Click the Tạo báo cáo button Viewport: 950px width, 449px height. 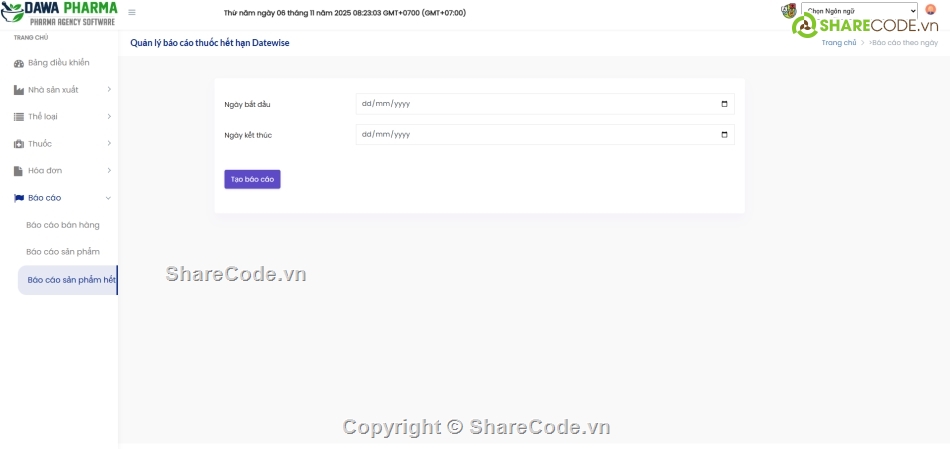[x=252, y=179]
